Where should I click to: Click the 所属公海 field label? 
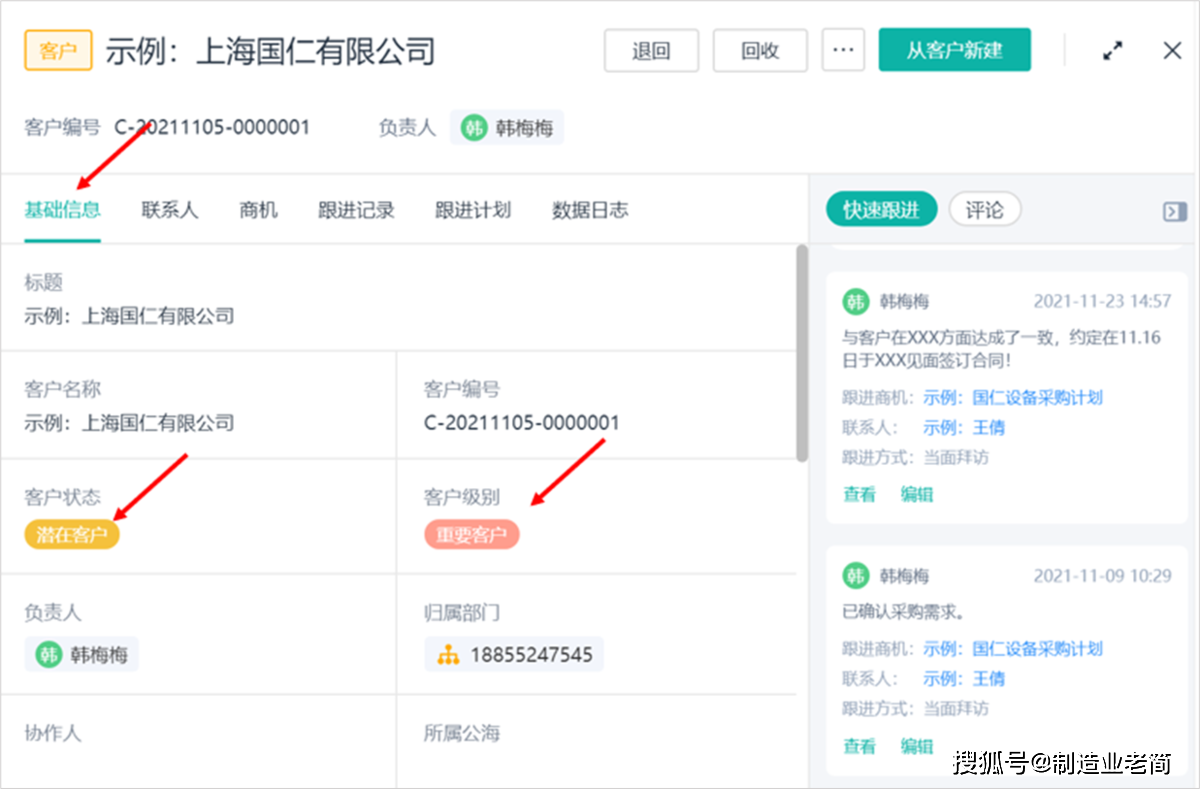(462, 733)
